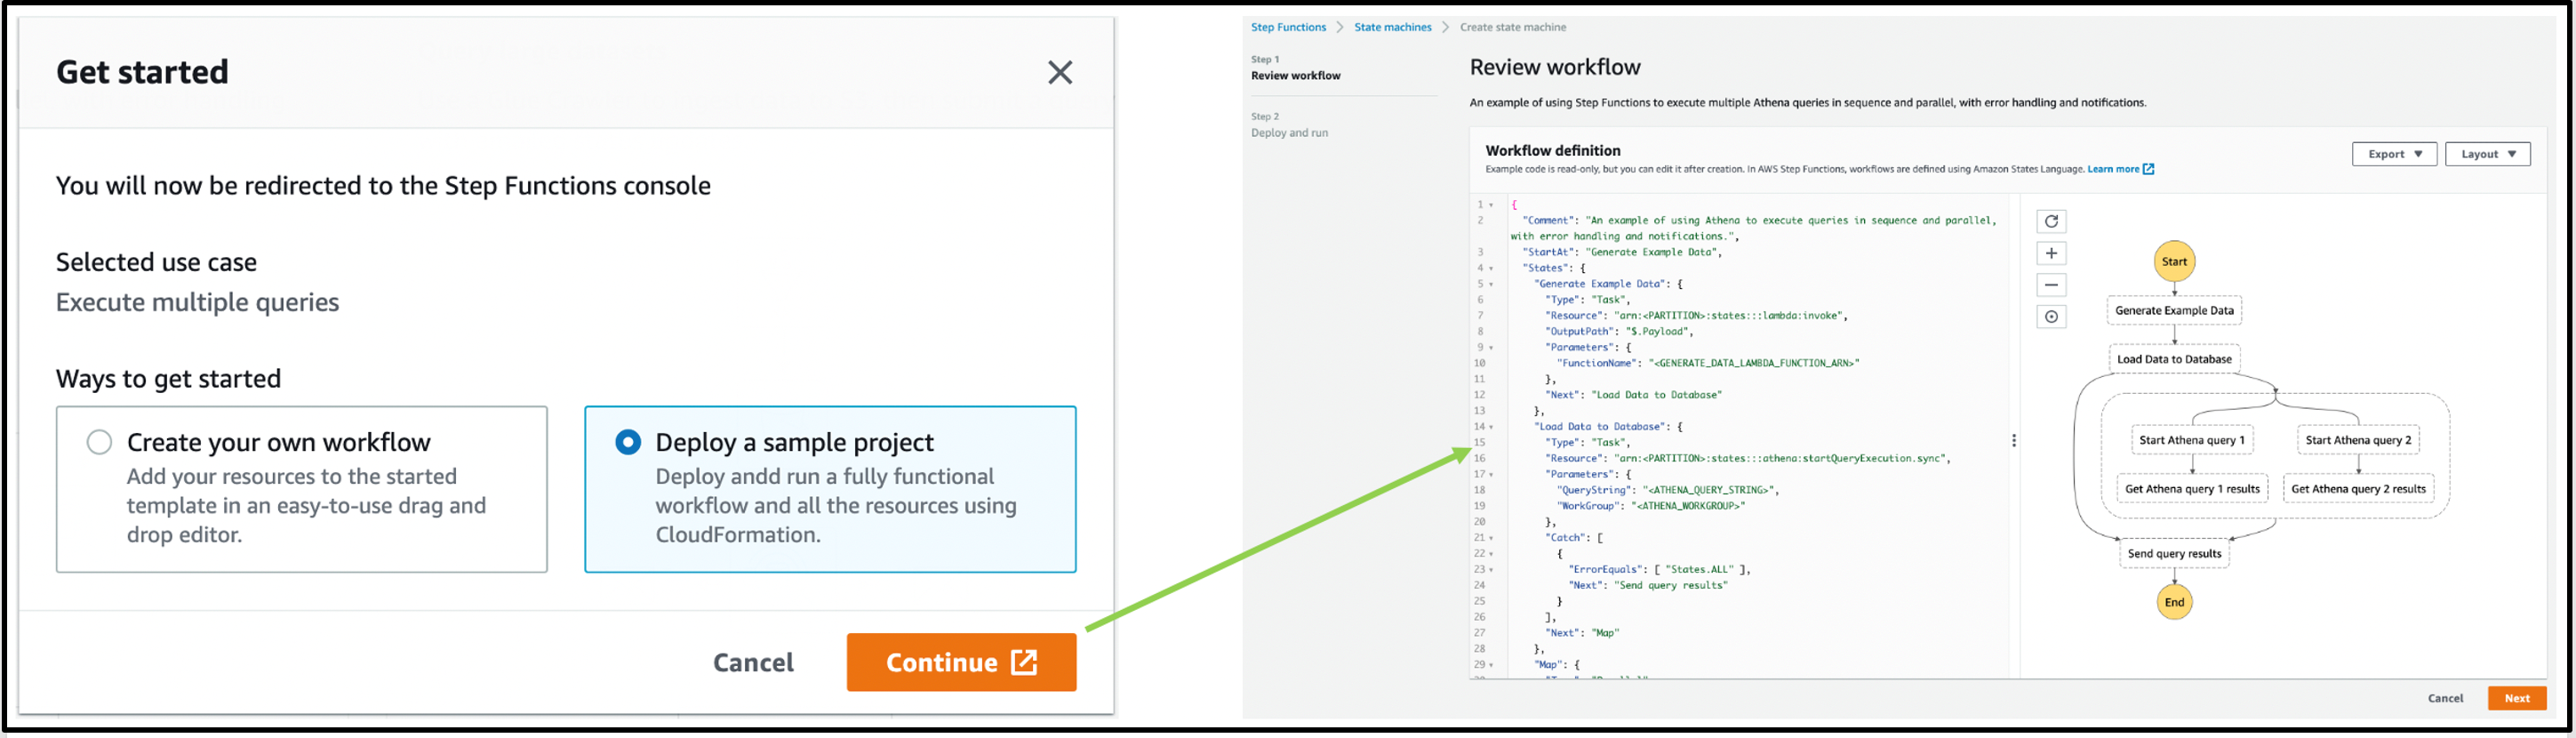
Task: Close the Get started dialog
Action: click(1060, 72)
